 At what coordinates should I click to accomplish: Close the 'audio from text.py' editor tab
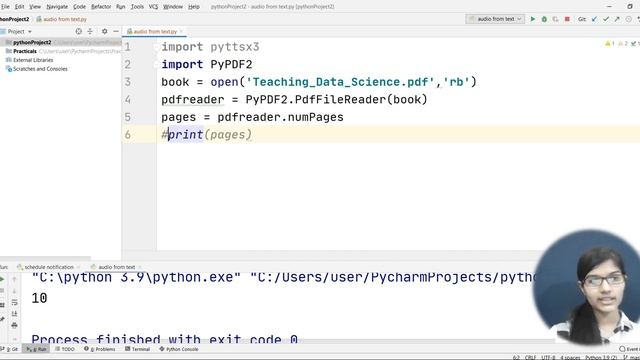coord(181,31)
